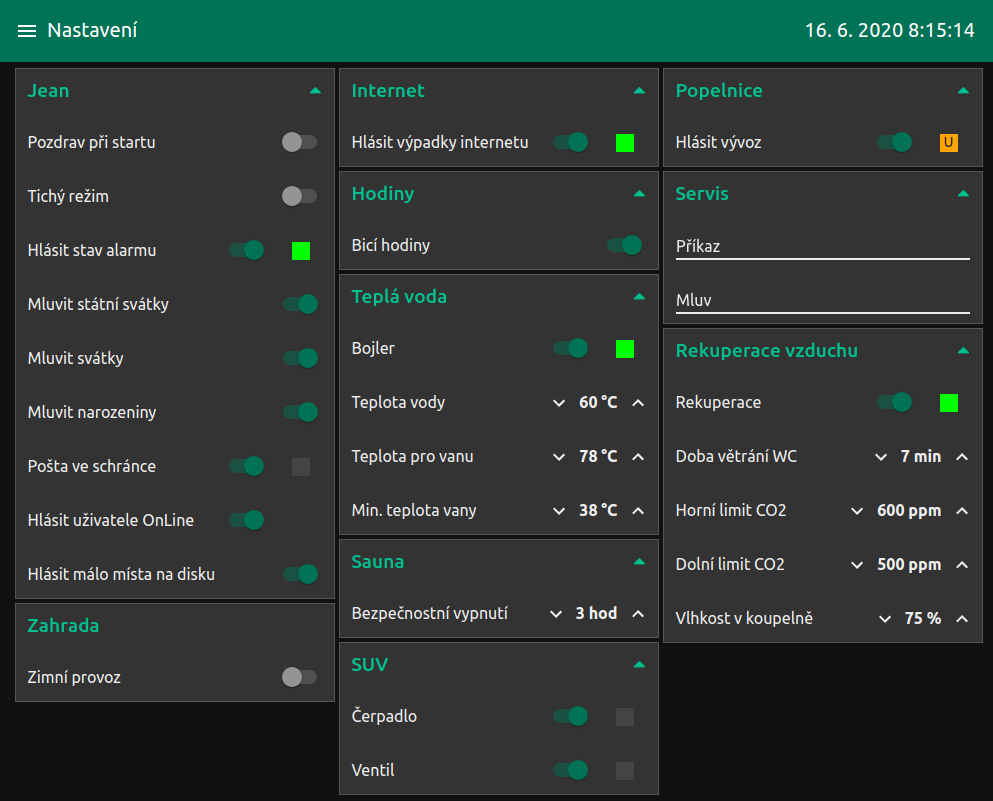This screenshot has height=801, width=993.
Task: Collapse the Teplá voda section
Action: (x=639, y=297)
